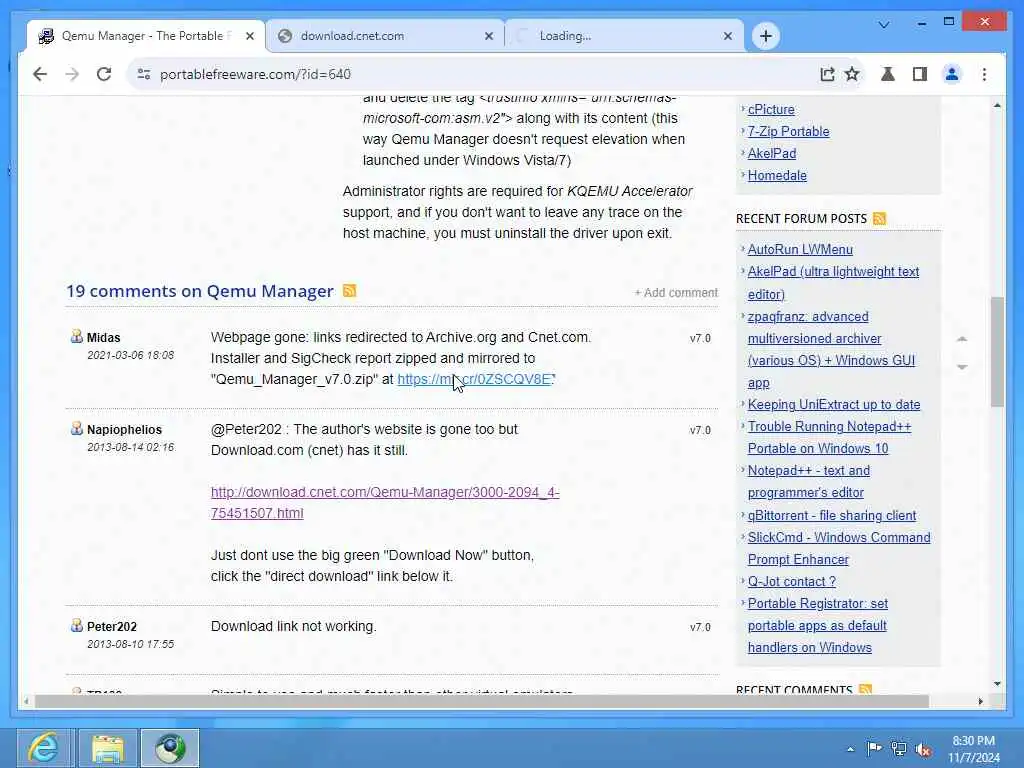Screen dimensions: 1024x768
Task: Click the vertical scrollbar thumb
Action: pyautogui.click(x=997, y=351)
